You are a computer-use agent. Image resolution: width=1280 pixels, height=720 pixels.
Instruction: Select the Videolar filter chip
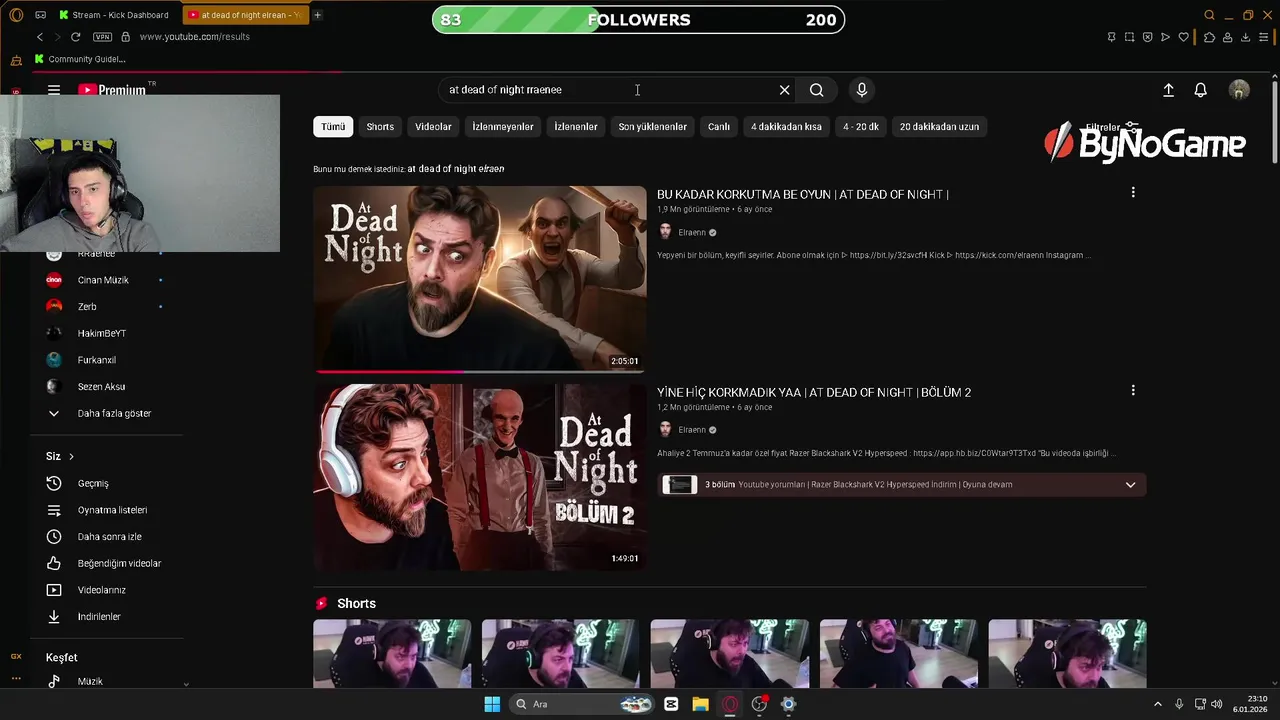pyautogui.click(x=433, y=127)
